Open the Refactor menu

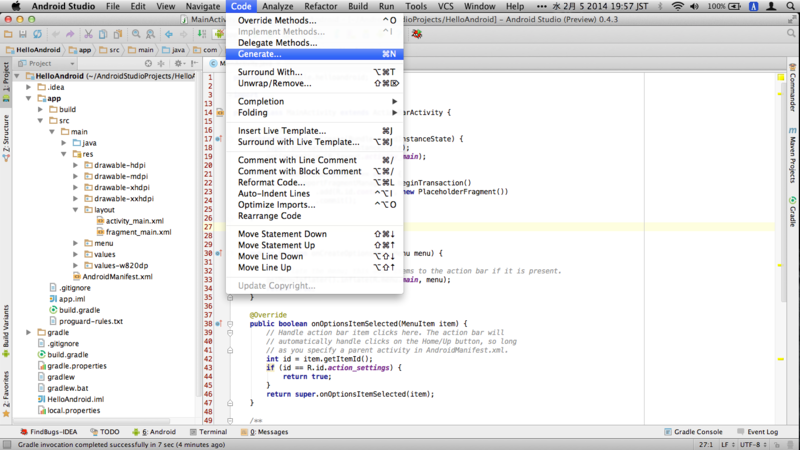coord(320,6)
